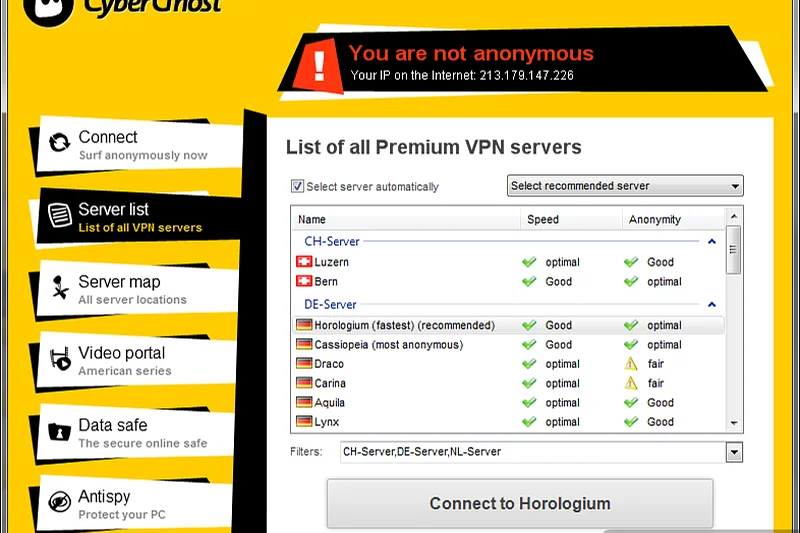The width and height of the screenshot is (800, 533).
Task: Click the Server list document icon
Action: point(60,215)
